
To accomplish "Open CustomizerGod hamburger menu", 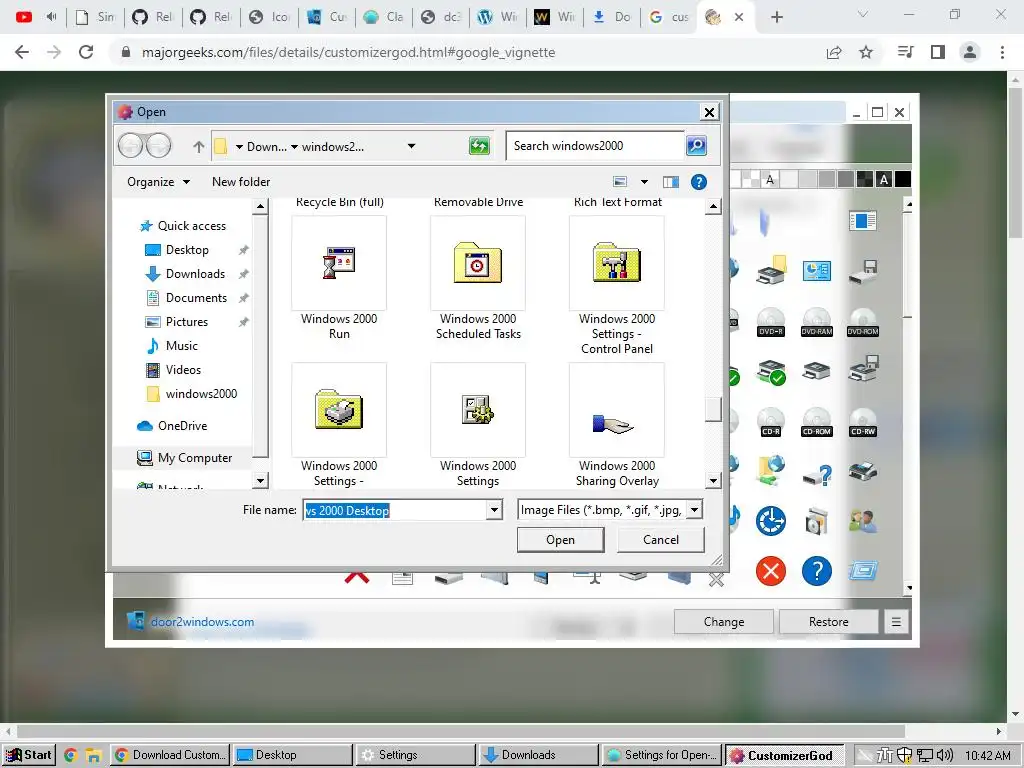I will [x=896, y=622].
